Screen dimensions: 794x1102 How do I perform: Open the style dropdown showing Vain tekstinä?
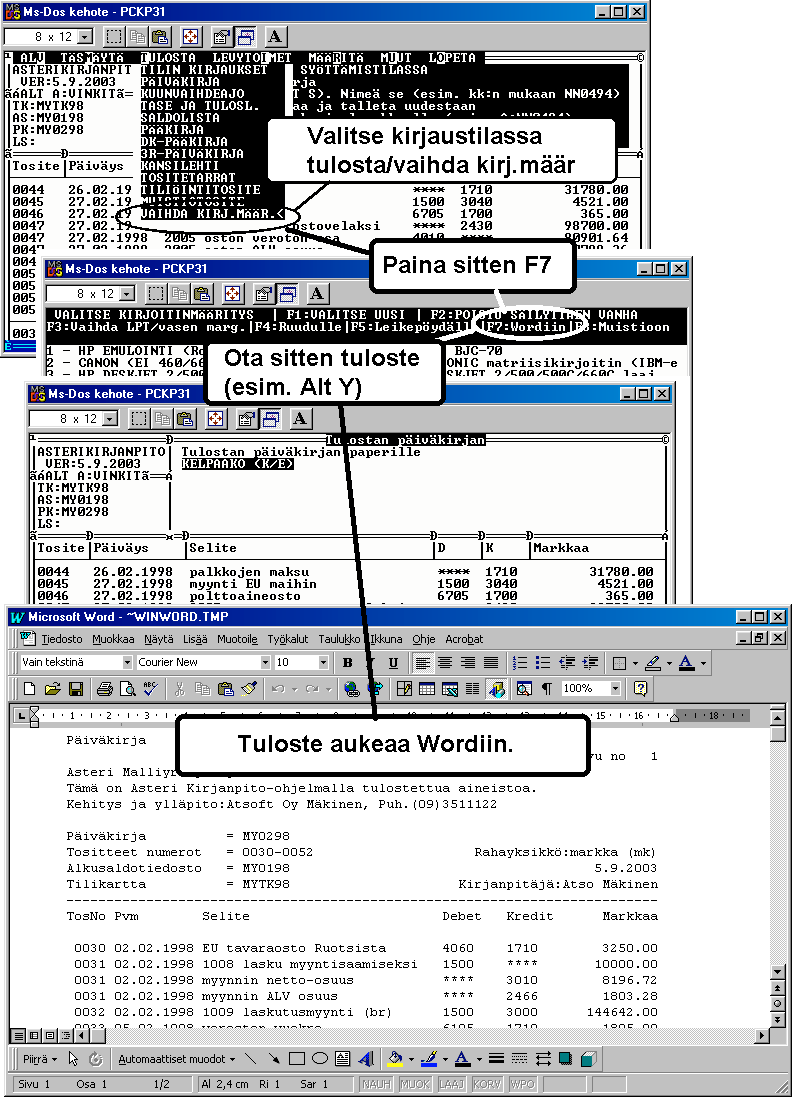click(127, 662)
